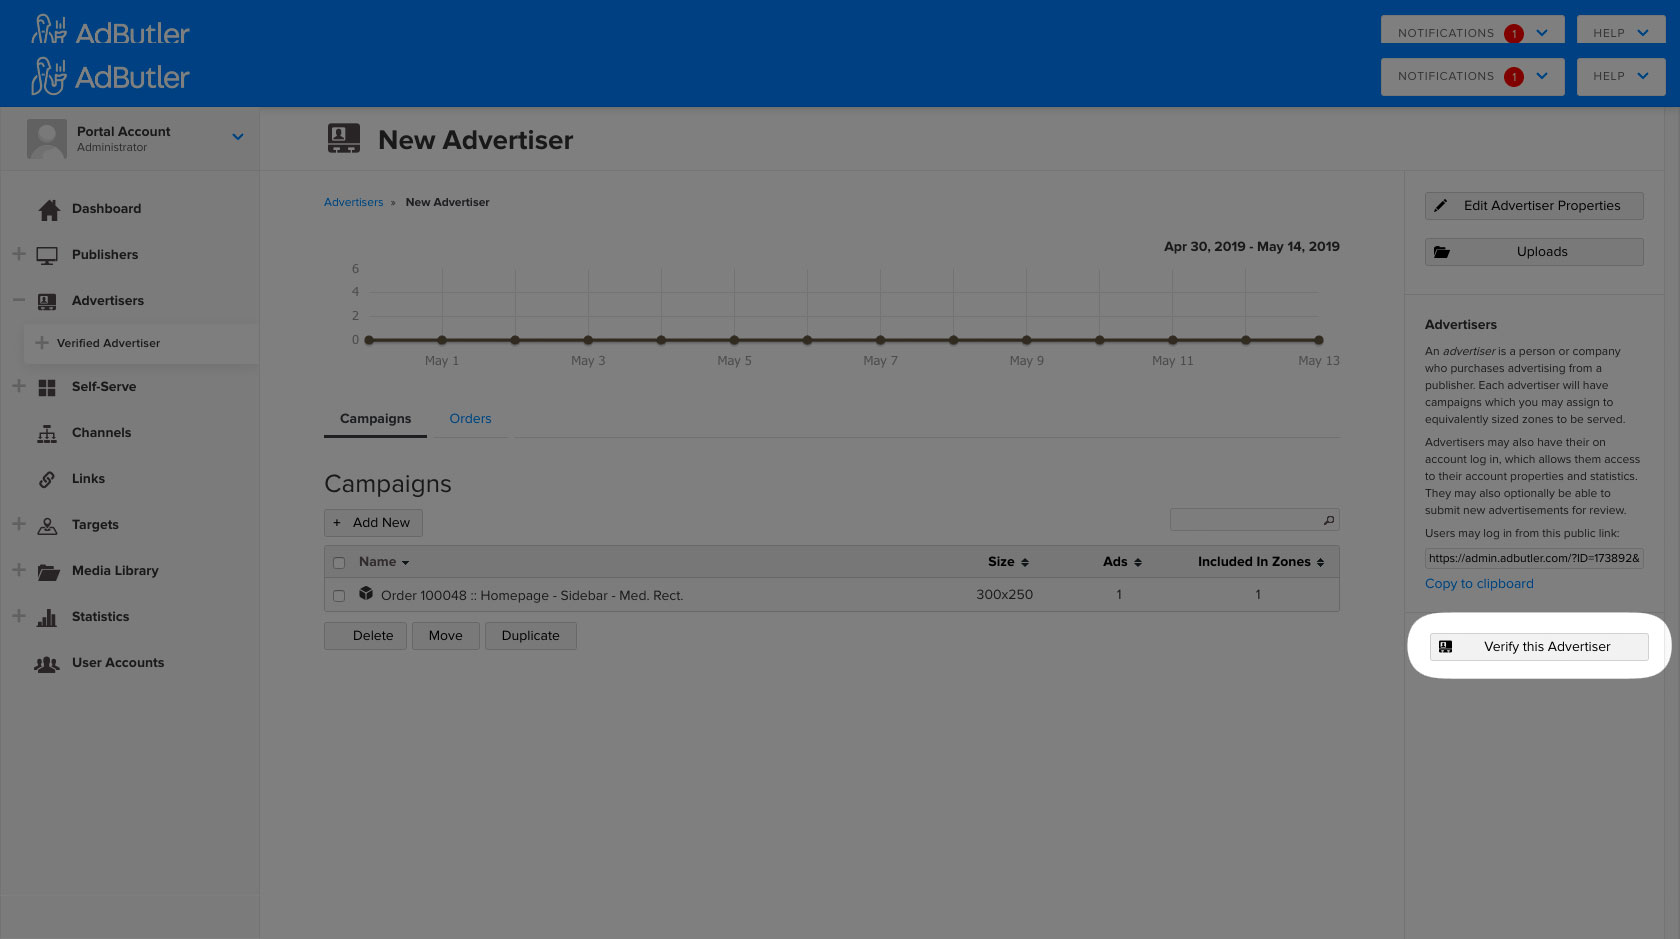Click the Publishers monitor icon
This screenshot has height=939, width=1680.
pyautogui.click(x=47, y=254)
